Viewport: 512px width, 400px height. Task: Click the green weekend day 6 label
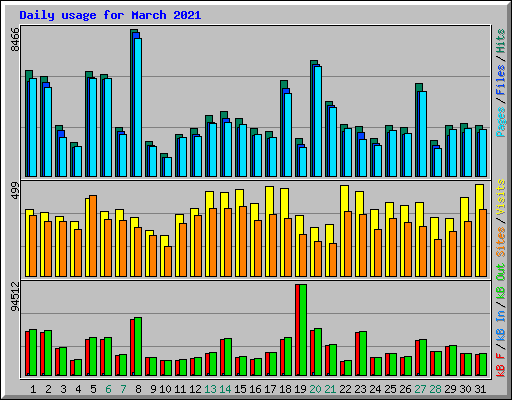108,389
